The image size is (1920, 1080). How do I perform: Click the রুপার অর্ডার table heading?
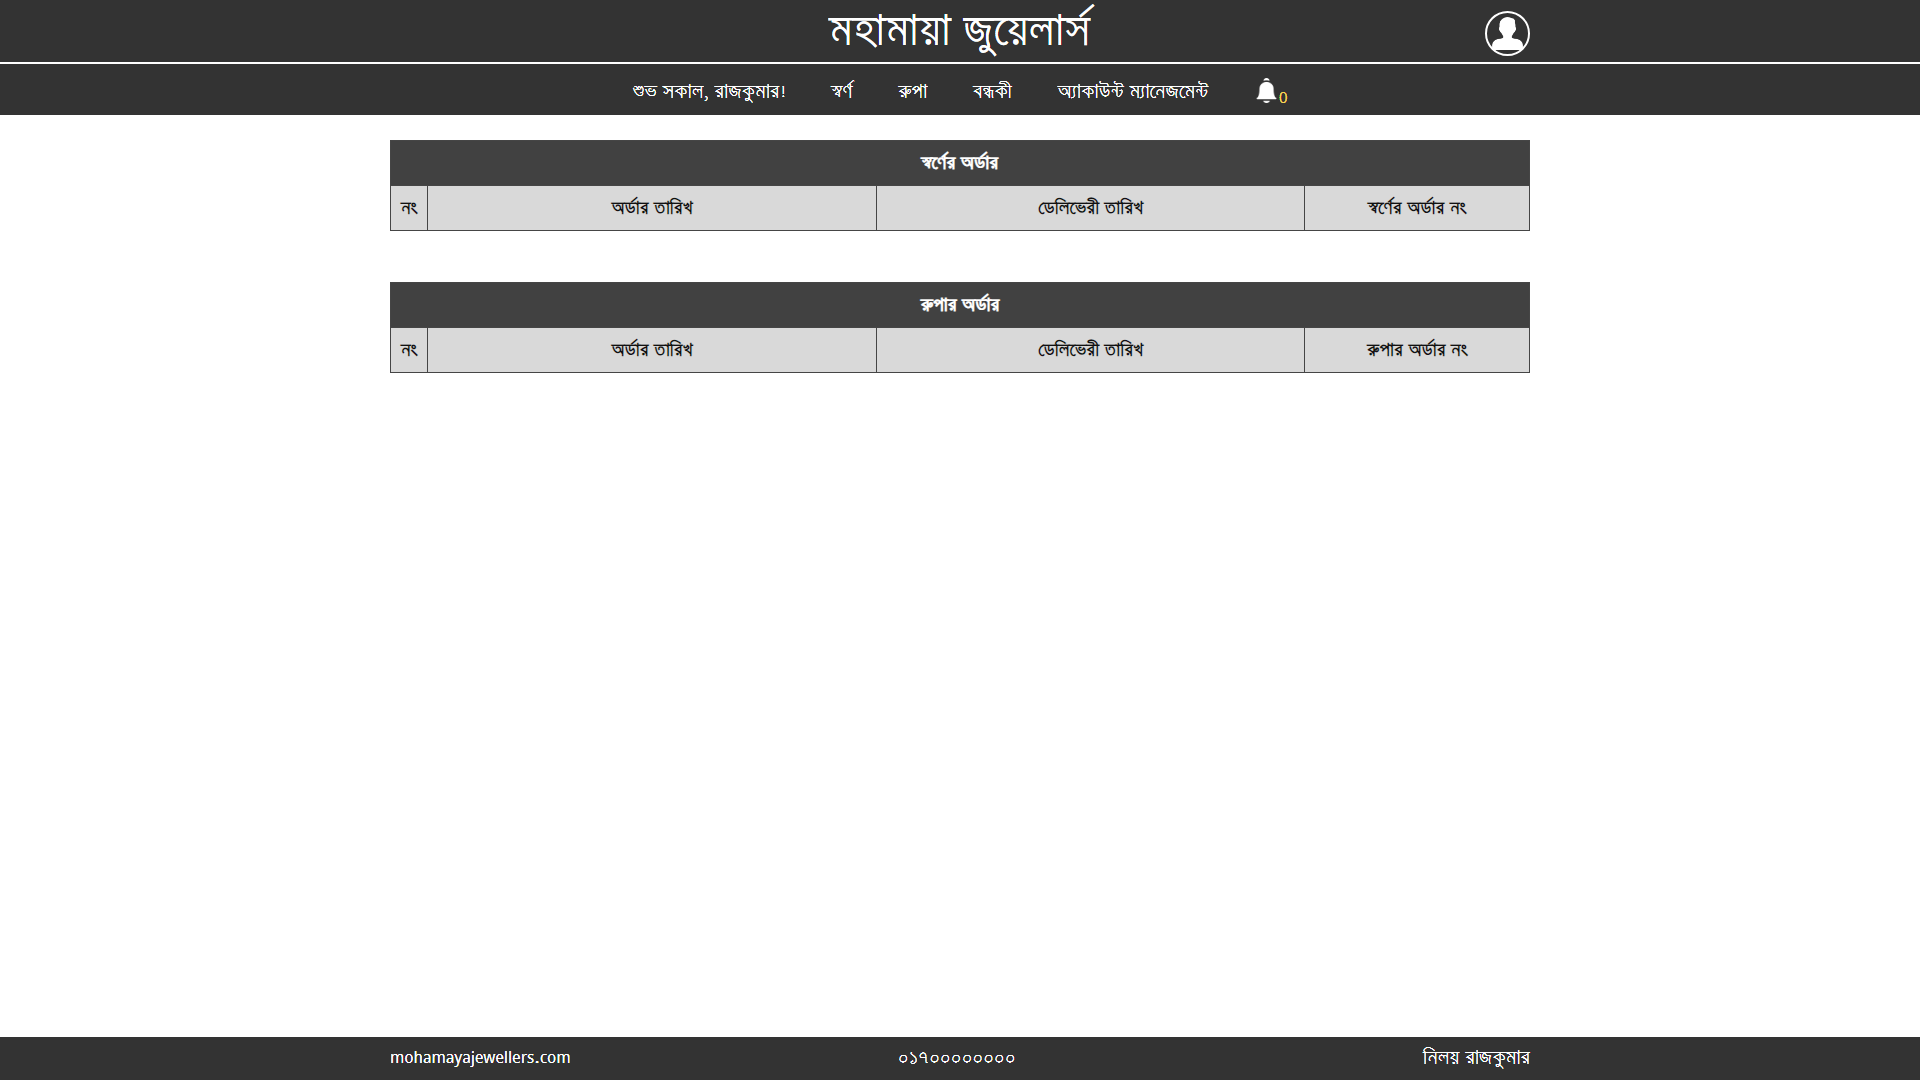pyautogui.click(x=959, y=305)
